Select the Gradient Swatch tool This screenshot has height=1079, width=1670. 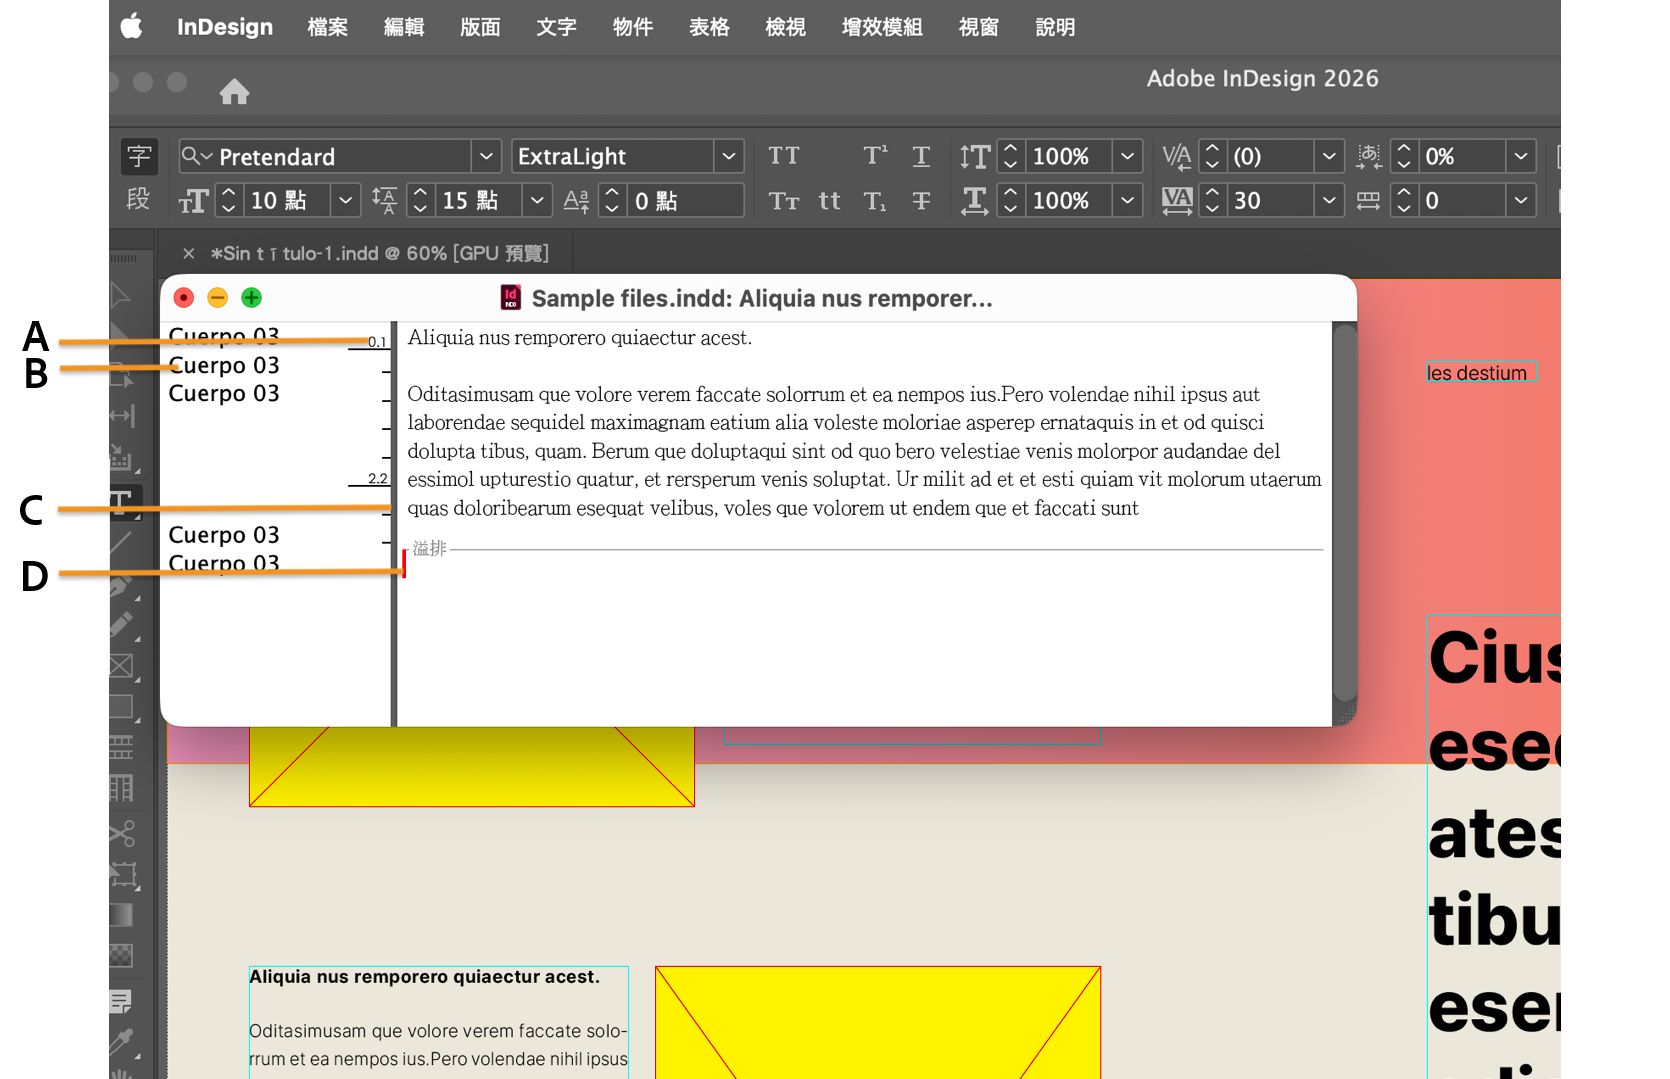click(122, 915)
